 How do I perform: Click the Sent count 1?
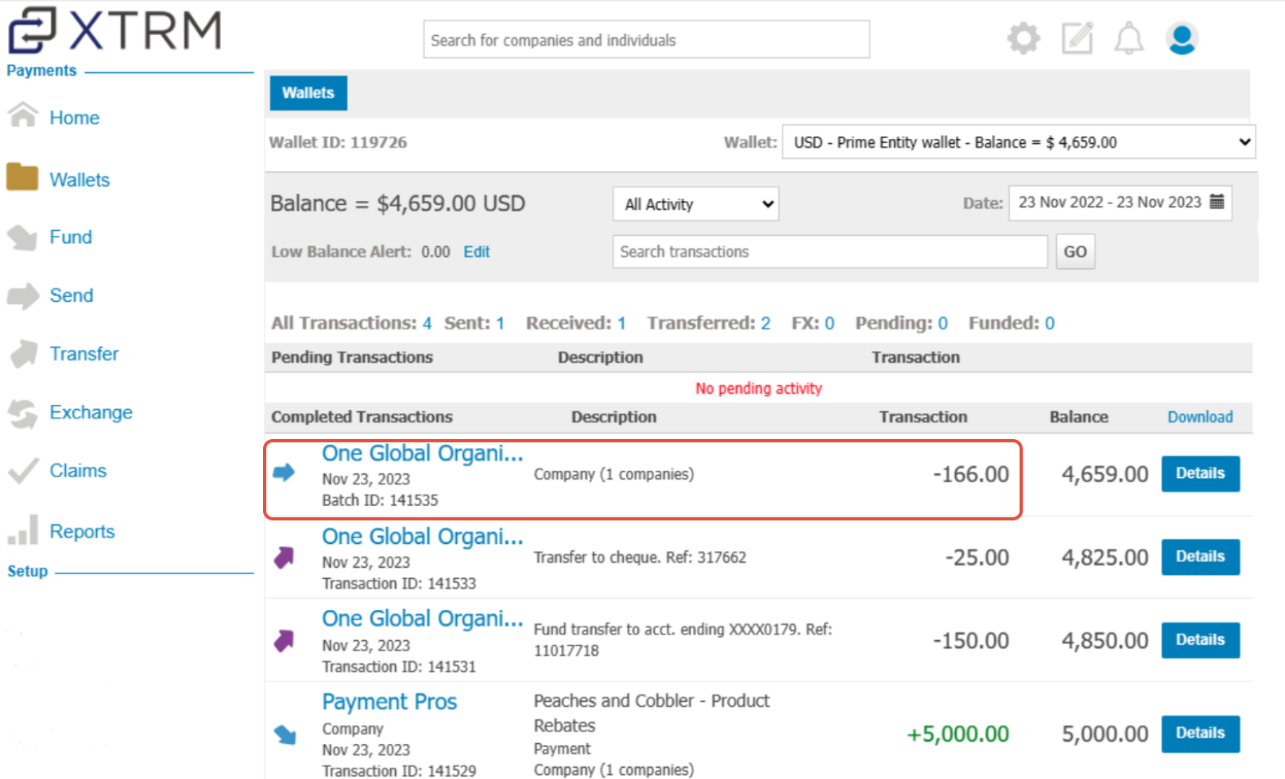coord(500,323)
